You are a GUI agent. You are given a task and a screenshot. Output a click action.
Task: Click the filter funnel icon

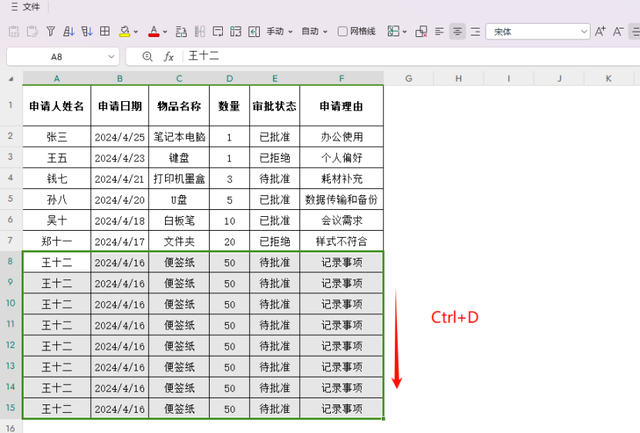point(51,31)
